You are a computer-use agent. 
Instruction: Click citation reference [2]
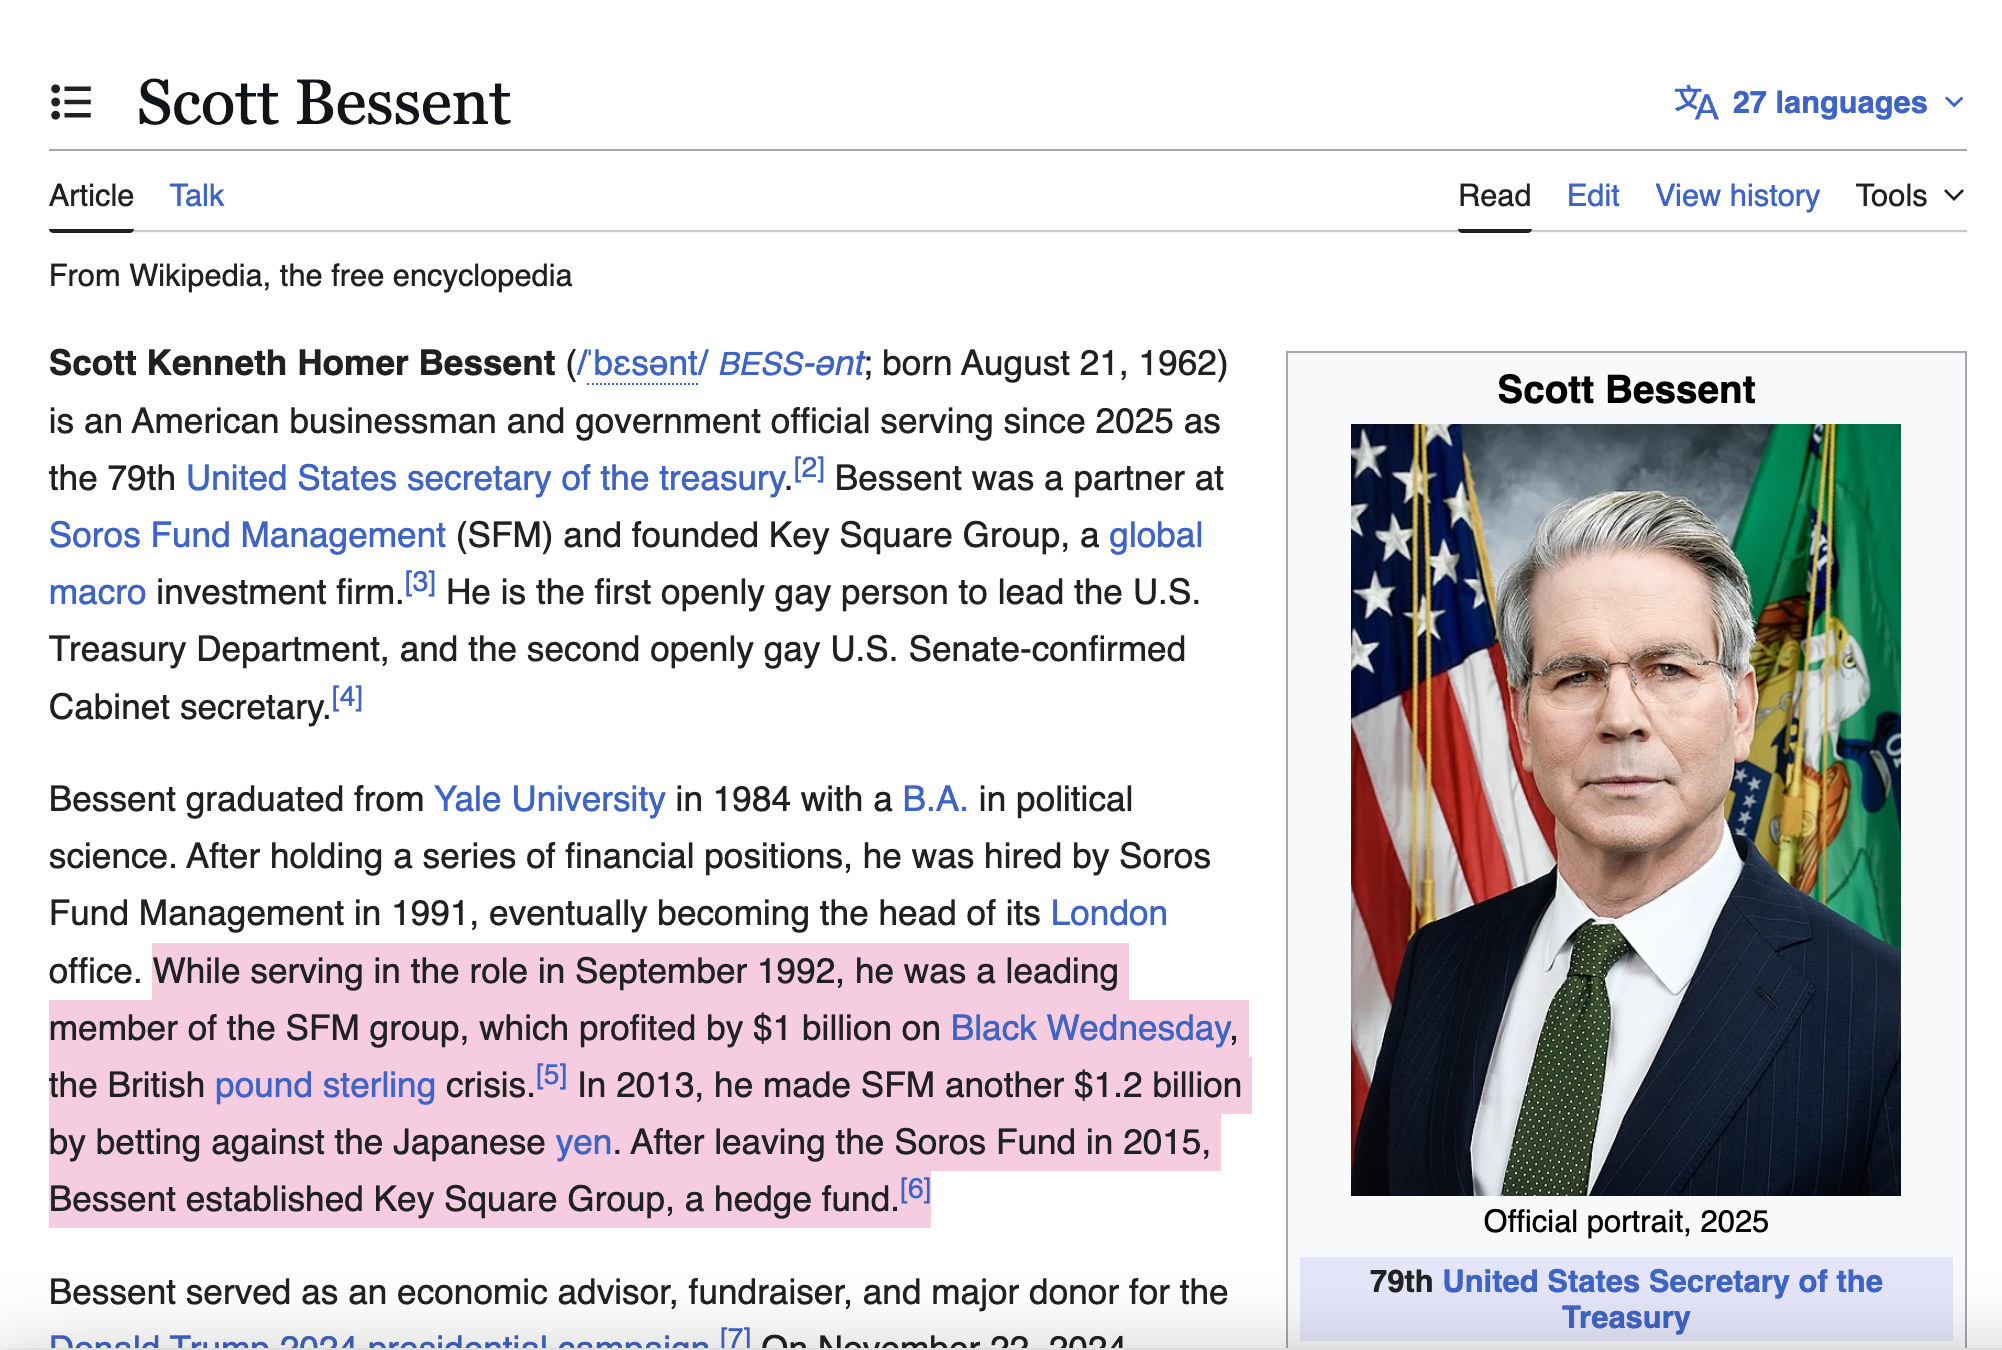tap(809, 468)
